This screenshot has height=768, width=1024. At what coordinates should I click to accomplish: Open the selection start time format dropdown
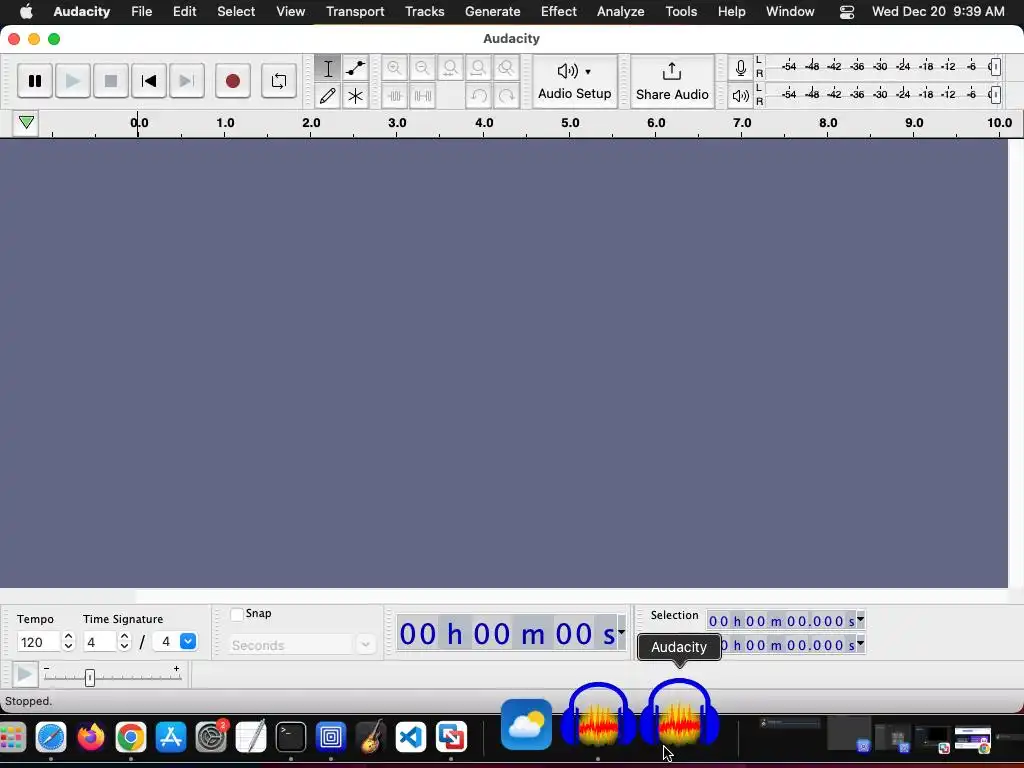click(x=861, y=618)
